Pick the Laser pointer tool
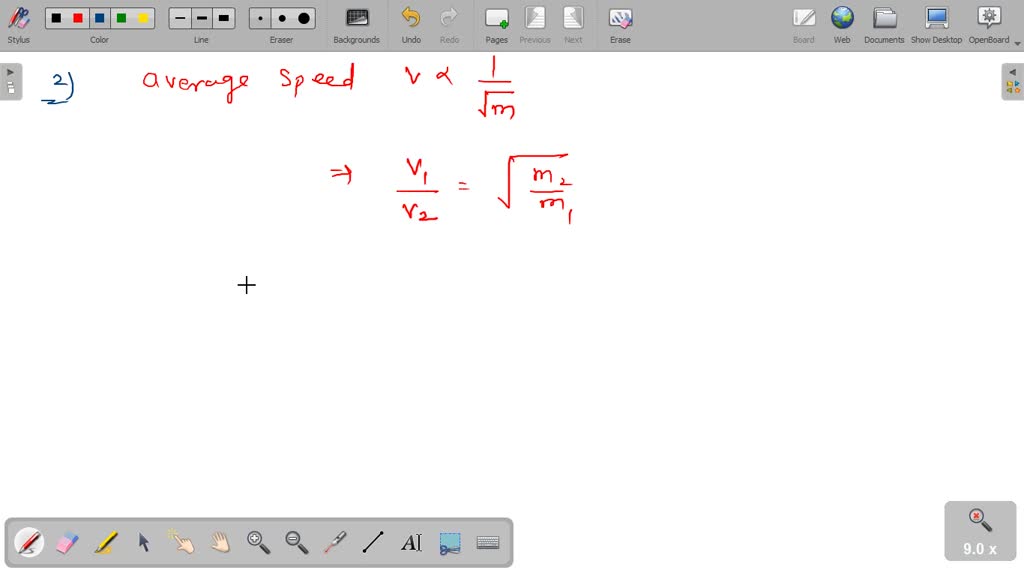 click(x=334, y=542)
